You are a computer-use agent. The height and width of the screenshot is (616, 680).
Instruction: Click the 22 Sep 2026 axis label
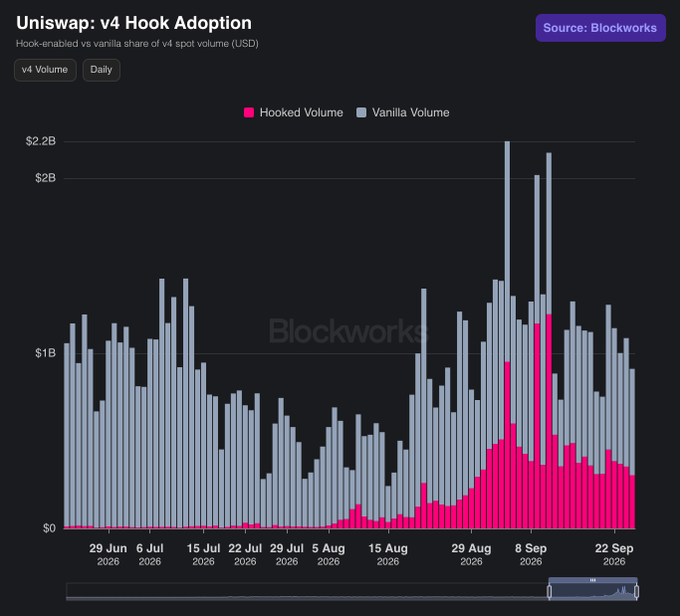pos(614,554)
